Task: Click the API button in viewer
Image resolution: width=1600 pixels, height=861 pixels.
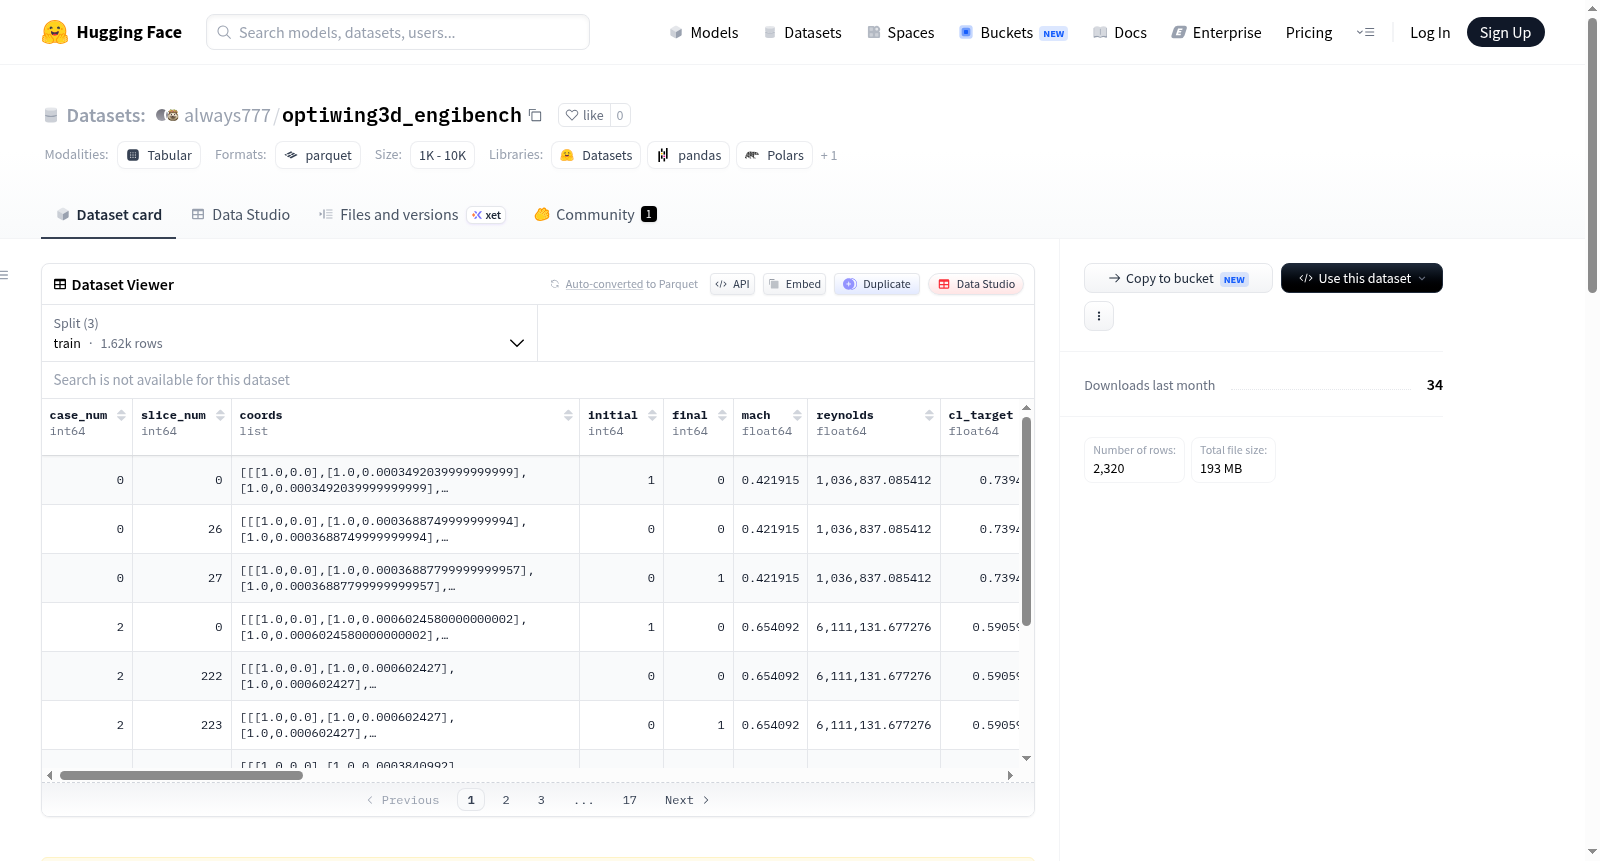Action: (732, 284)
